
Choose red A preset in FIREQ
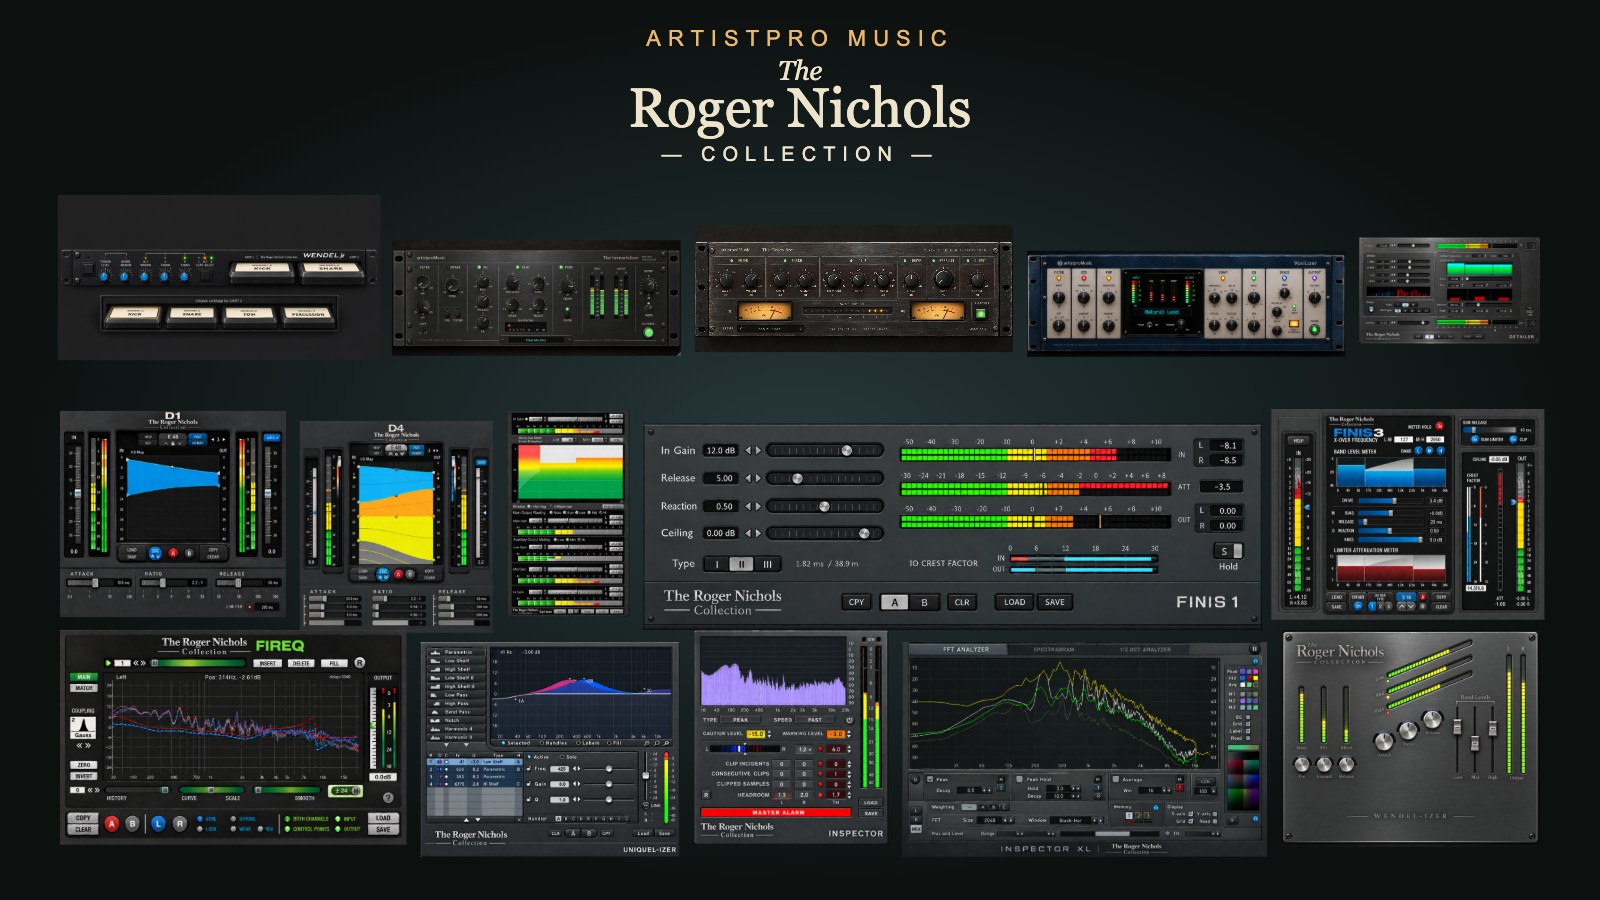[112, 824]
